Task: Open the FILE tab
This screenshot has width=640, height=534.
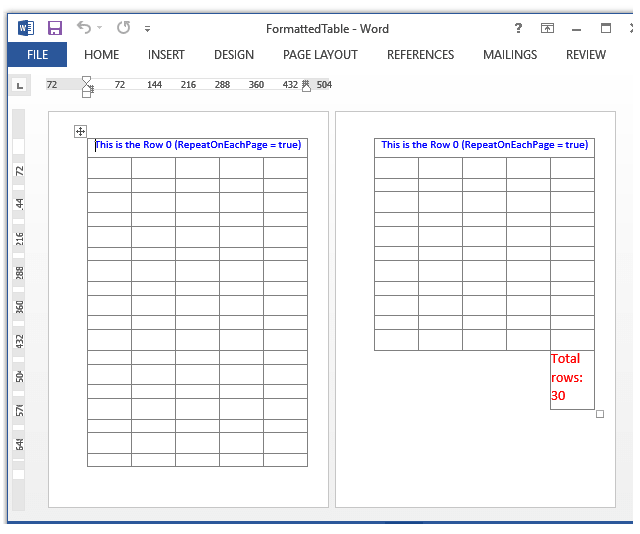Action: (37, 55)
